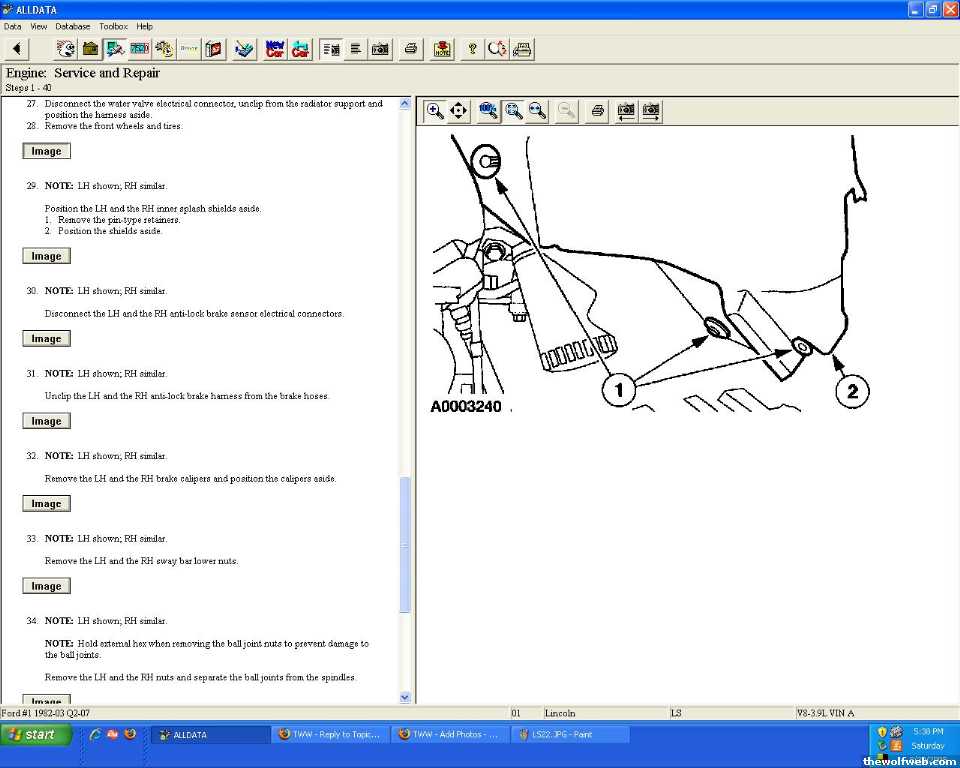Image resolution: width=960 pixels, height=768 pixels.
Task: Click Image button under step 28
Action: pyautogui.click(x=46, y=151)
